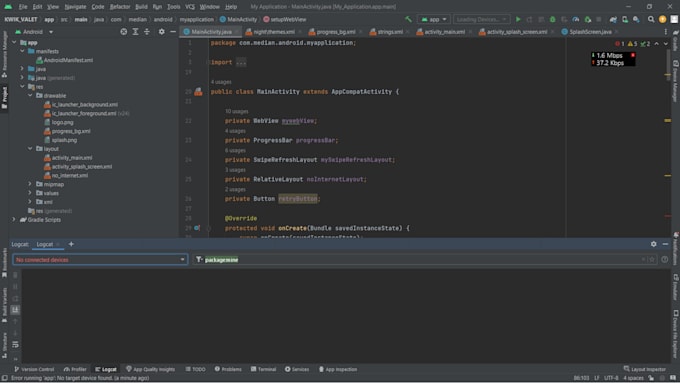
Task: Expand the mipmap folder
Action: pos(30,184)
